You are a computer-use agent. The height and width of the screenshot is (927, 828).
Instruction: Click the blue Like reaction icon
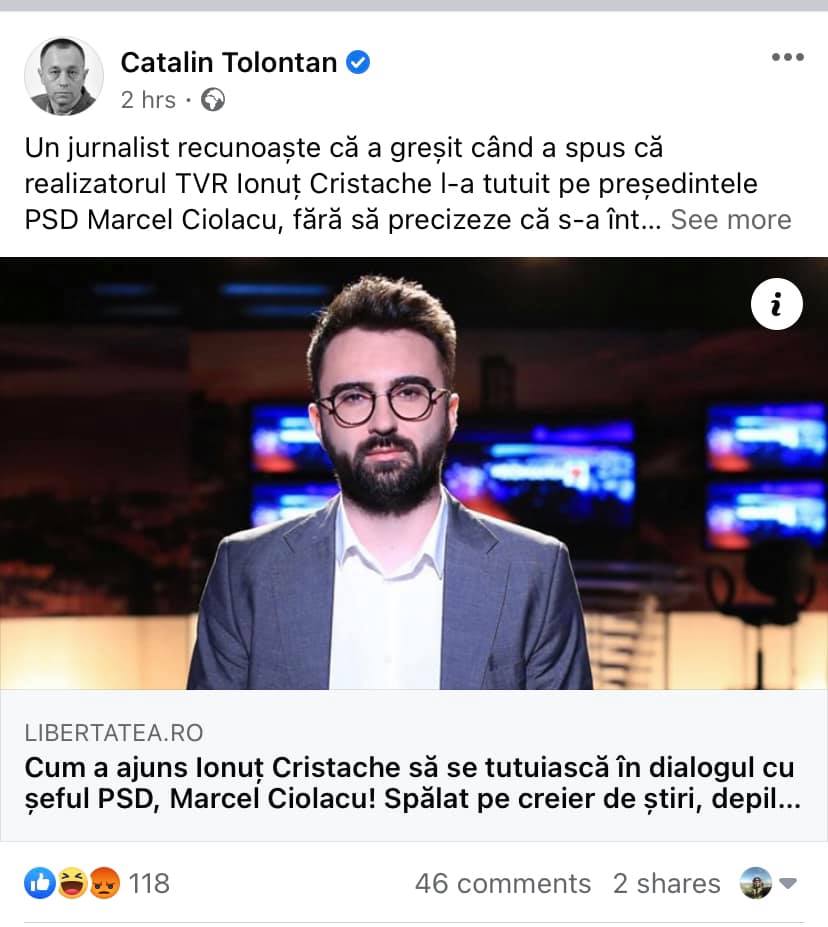(x=40, y=883)
